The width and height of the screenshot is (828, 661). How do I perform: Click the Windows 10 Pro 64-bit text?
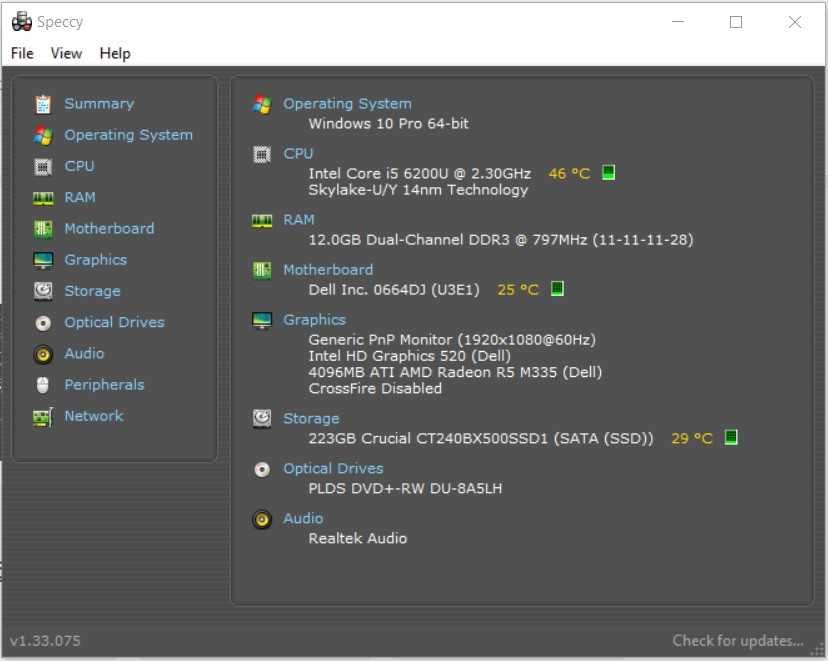389,124
